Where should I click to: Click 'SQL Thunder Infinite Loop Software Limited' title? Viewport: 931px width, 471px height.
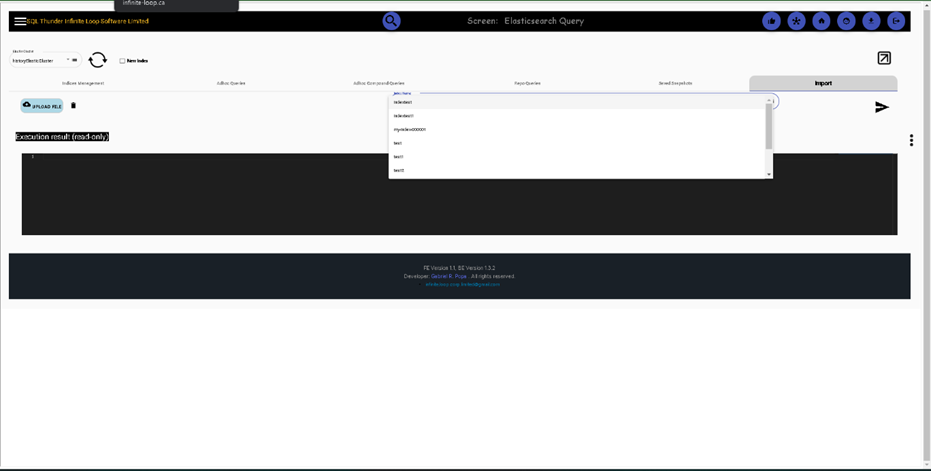87,21
